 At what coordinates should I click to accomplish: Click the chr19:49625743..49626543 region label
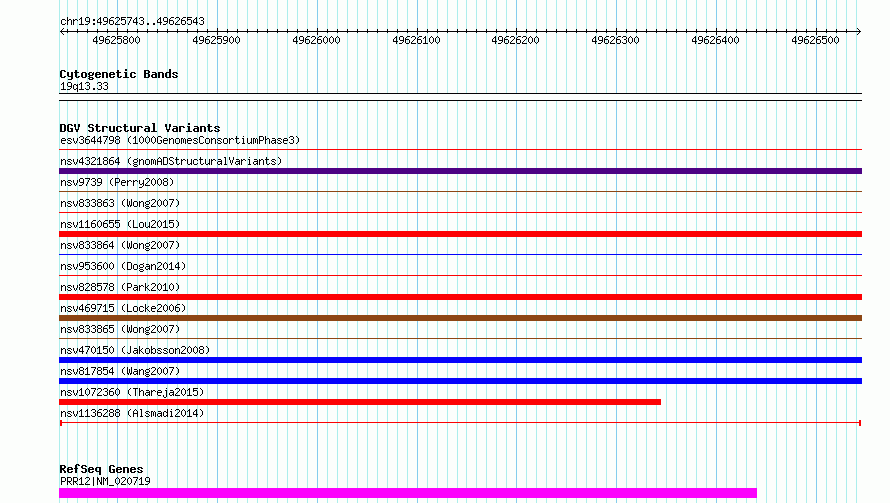pos(132,22)
